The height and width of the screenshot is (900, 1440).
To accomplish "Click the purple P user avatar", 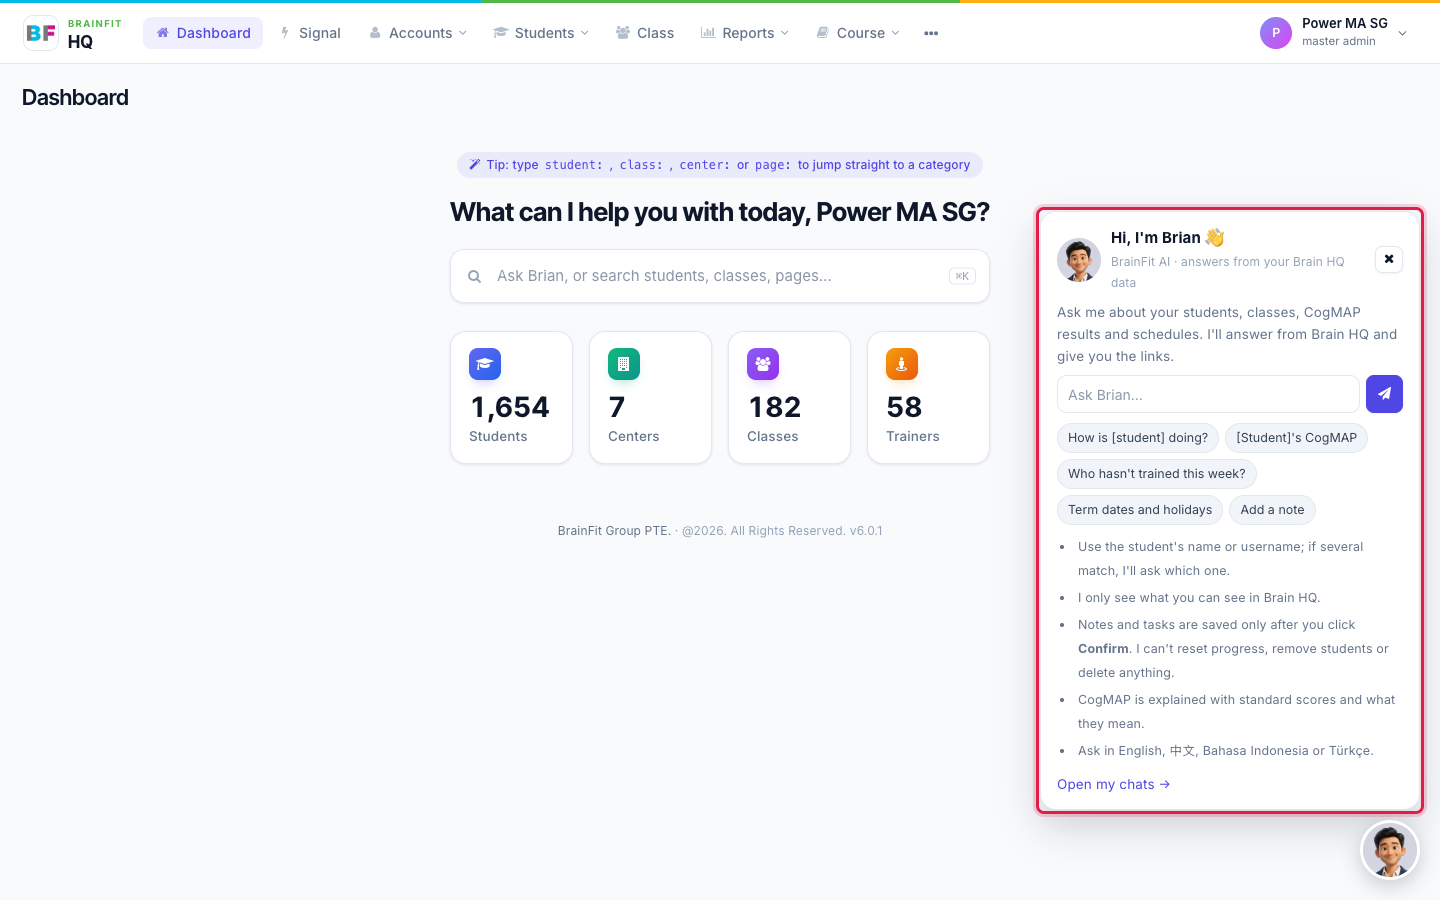I will (x=1276, y=33).
